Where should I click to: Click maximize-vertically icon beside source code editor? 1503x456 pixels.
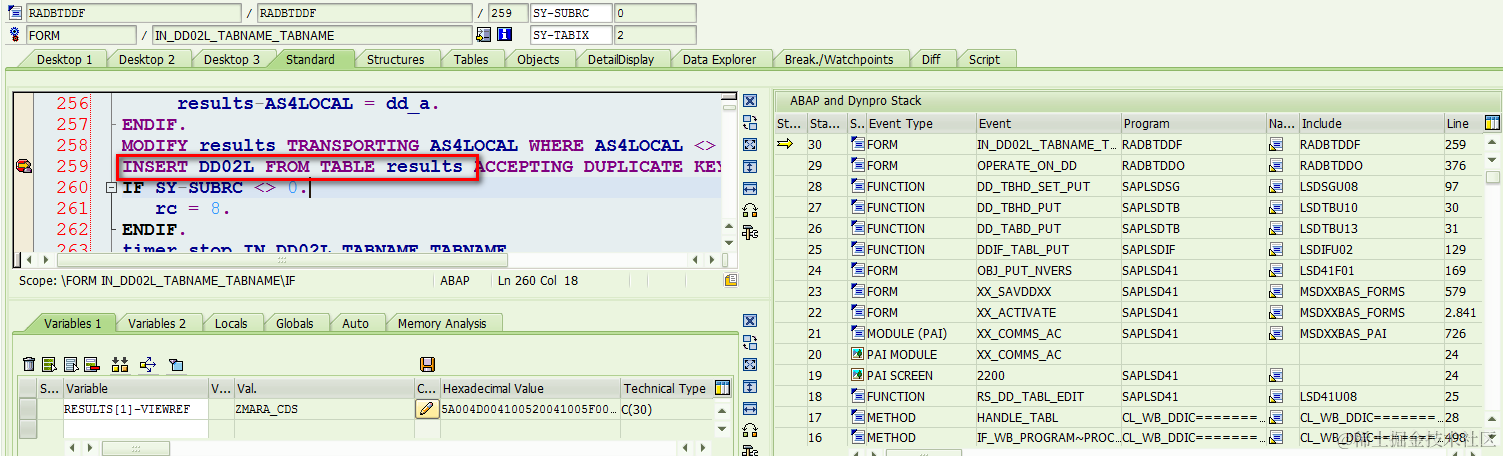tap(750, 166)
